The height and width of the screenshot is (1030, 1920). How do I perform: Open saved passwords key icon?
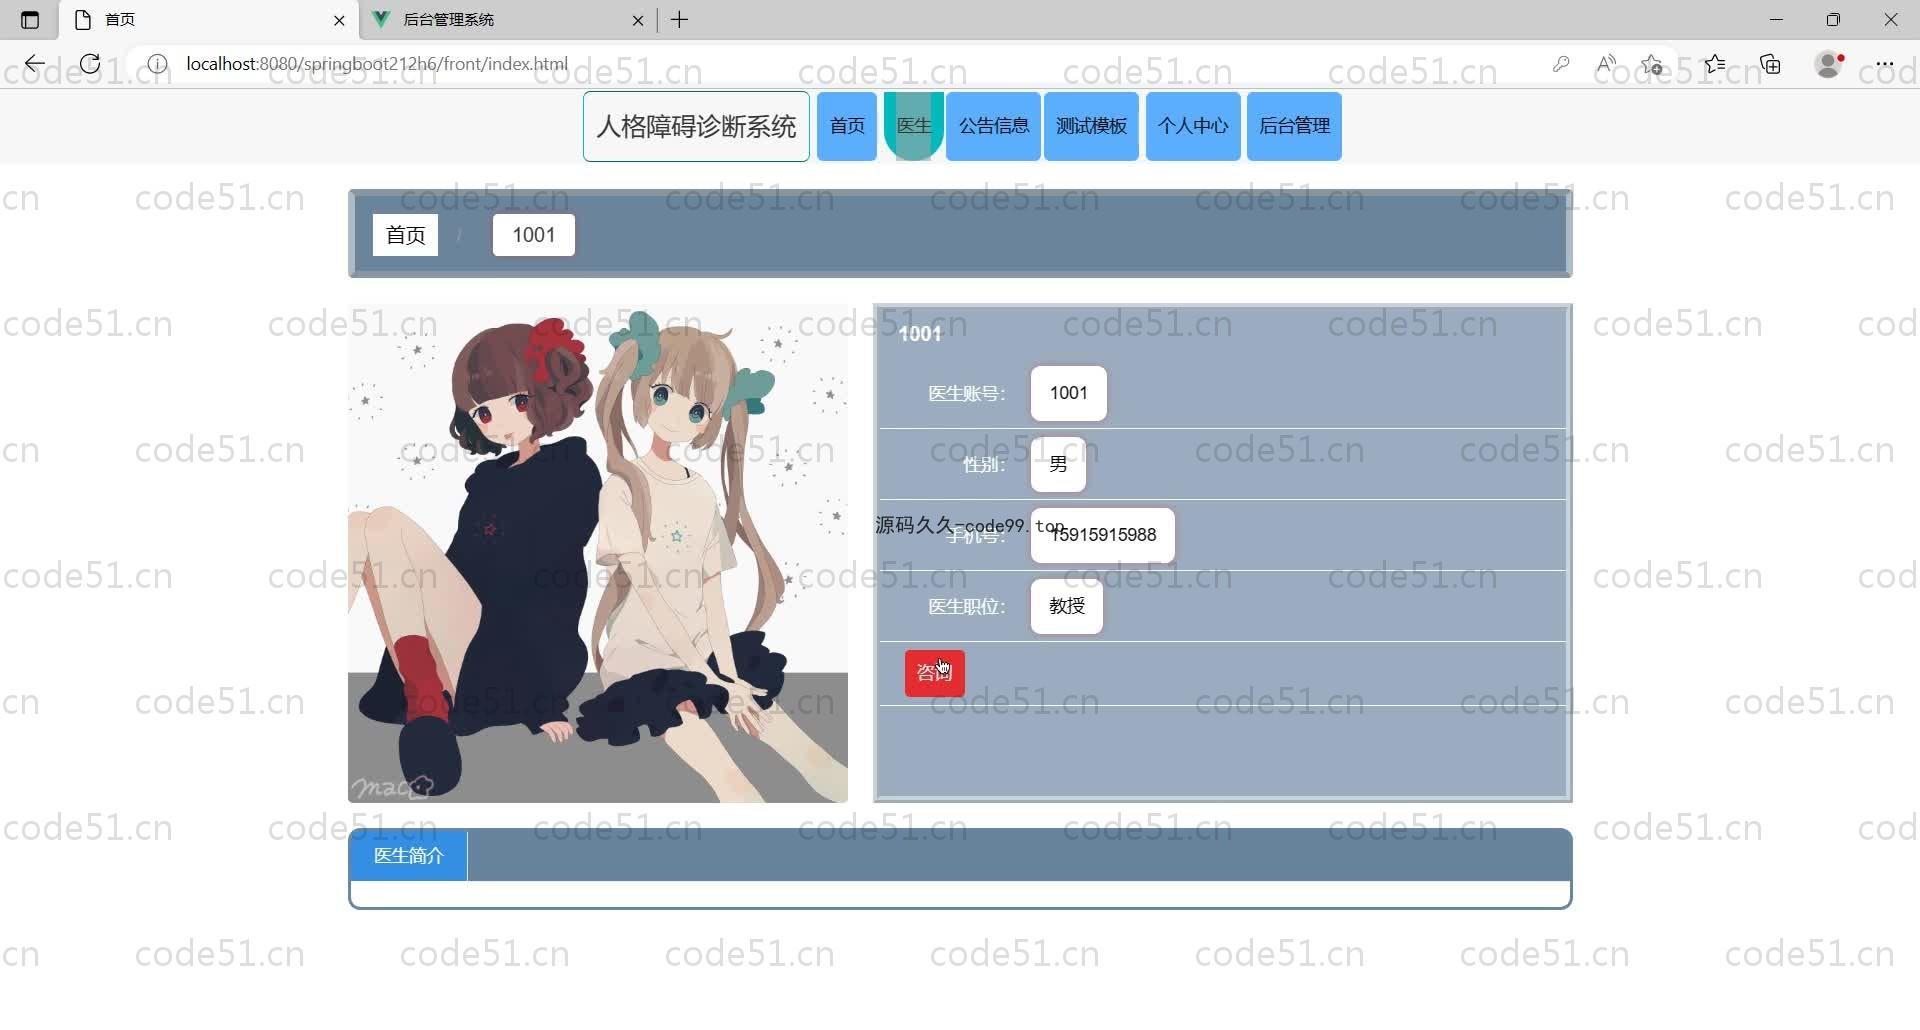click(1561, 64)
